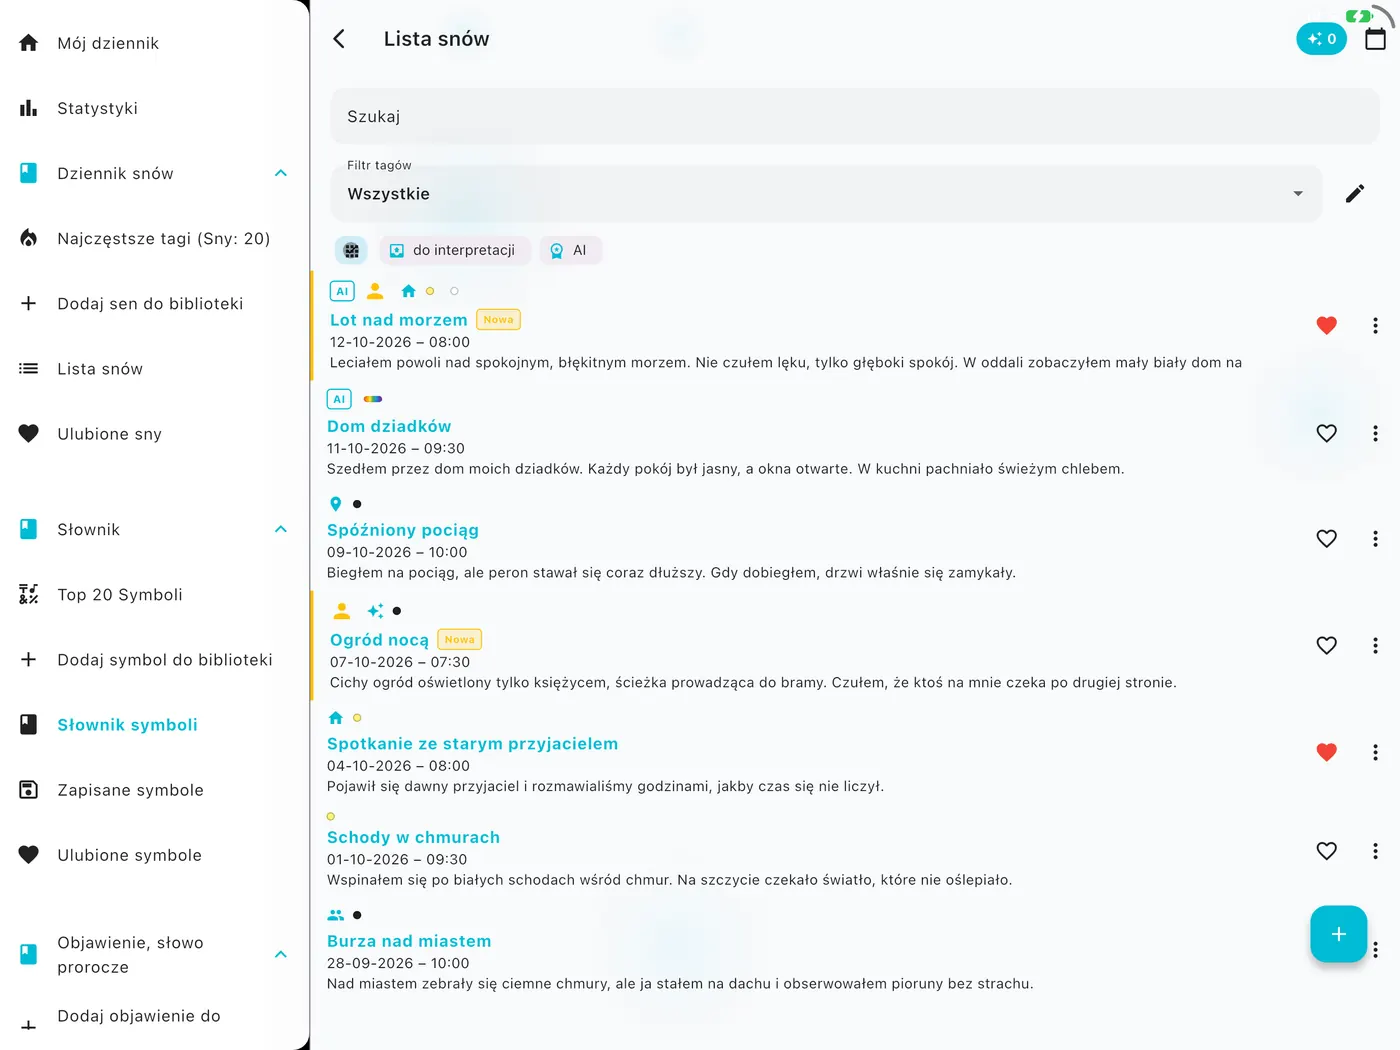Favorite the dream Spóźniony pociąg
Viewport: 1400px width, 1050px height.
pos(1327,538)
